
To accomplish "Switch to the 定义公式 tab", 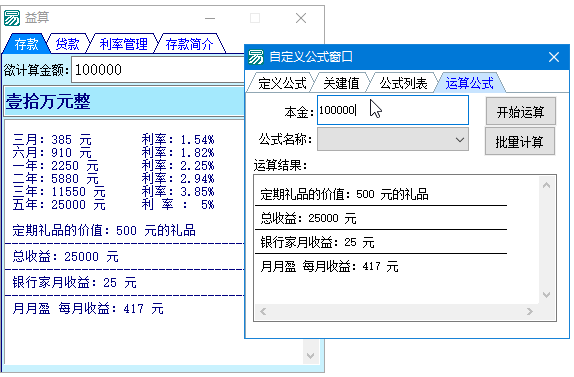I will (282, 83).
